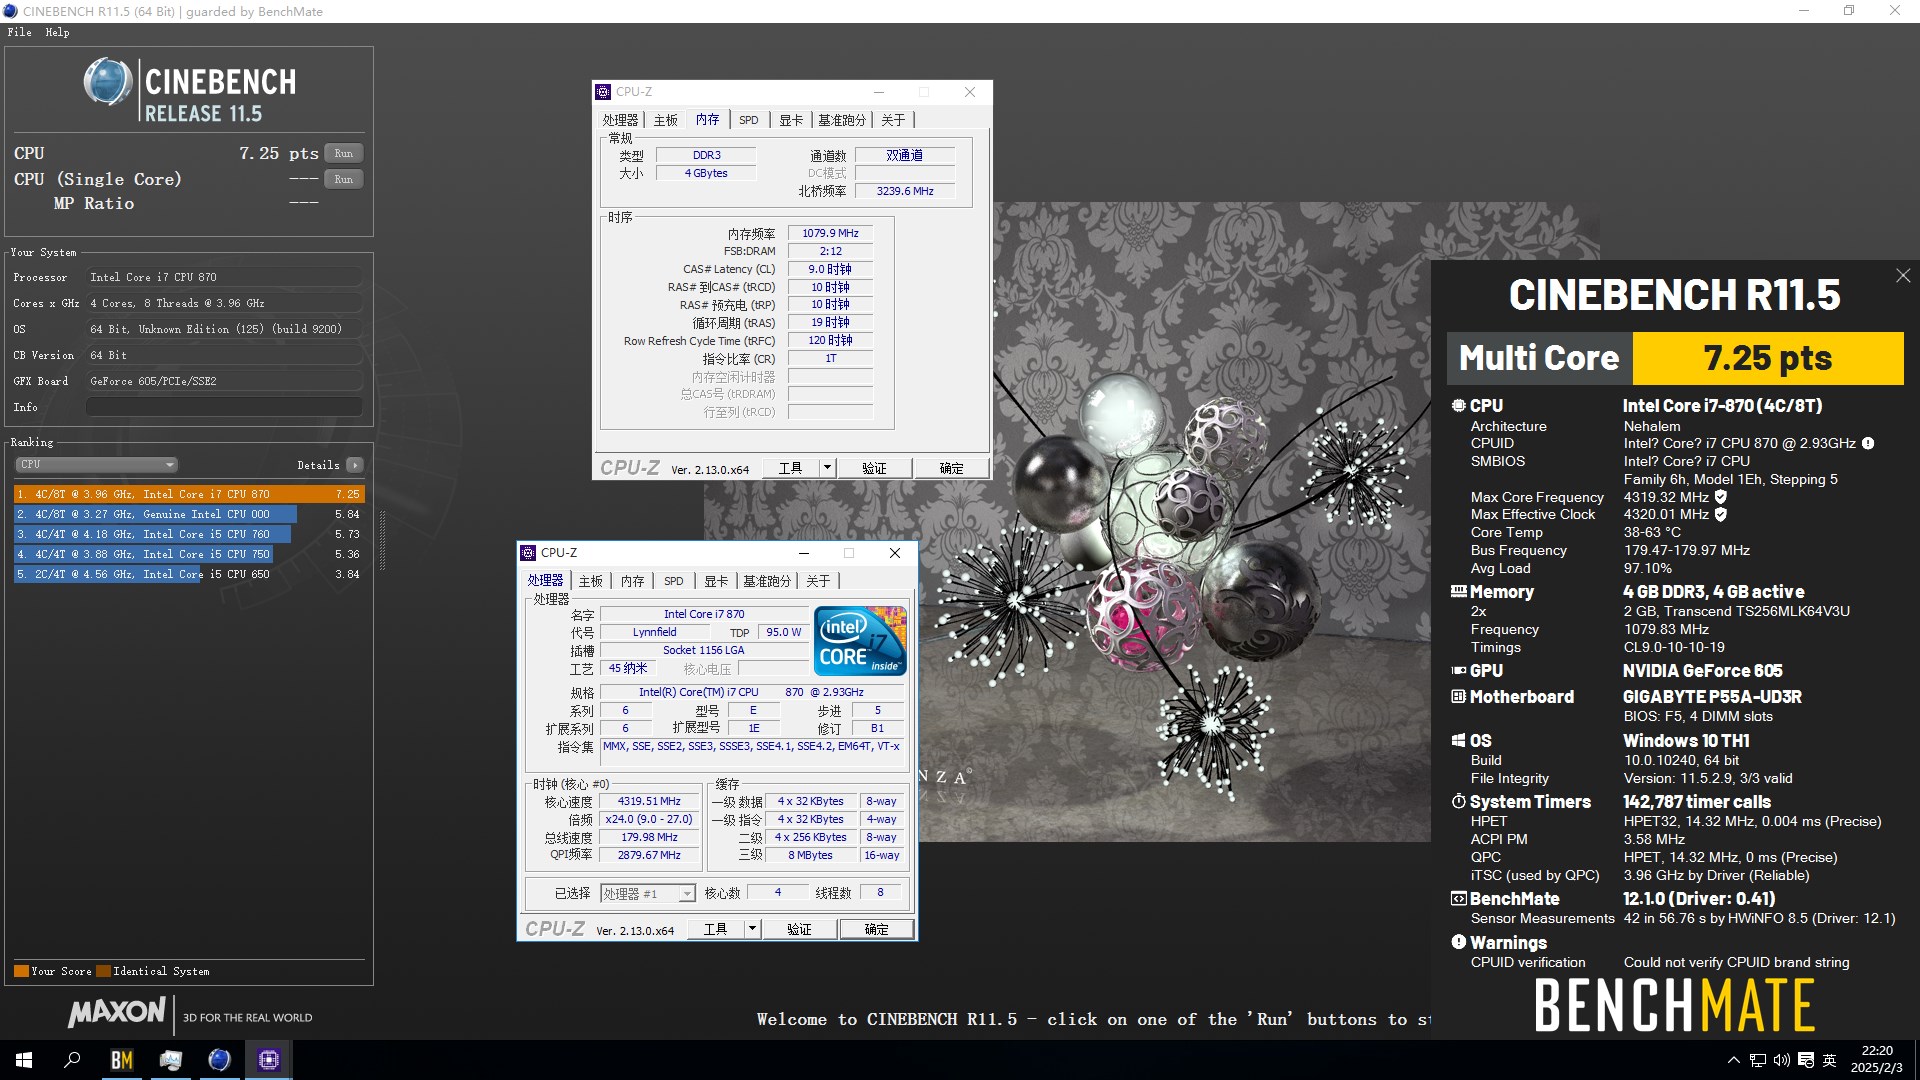
Task: Click the Intel Core i7 inside logo
Action: tap(860, 640)
